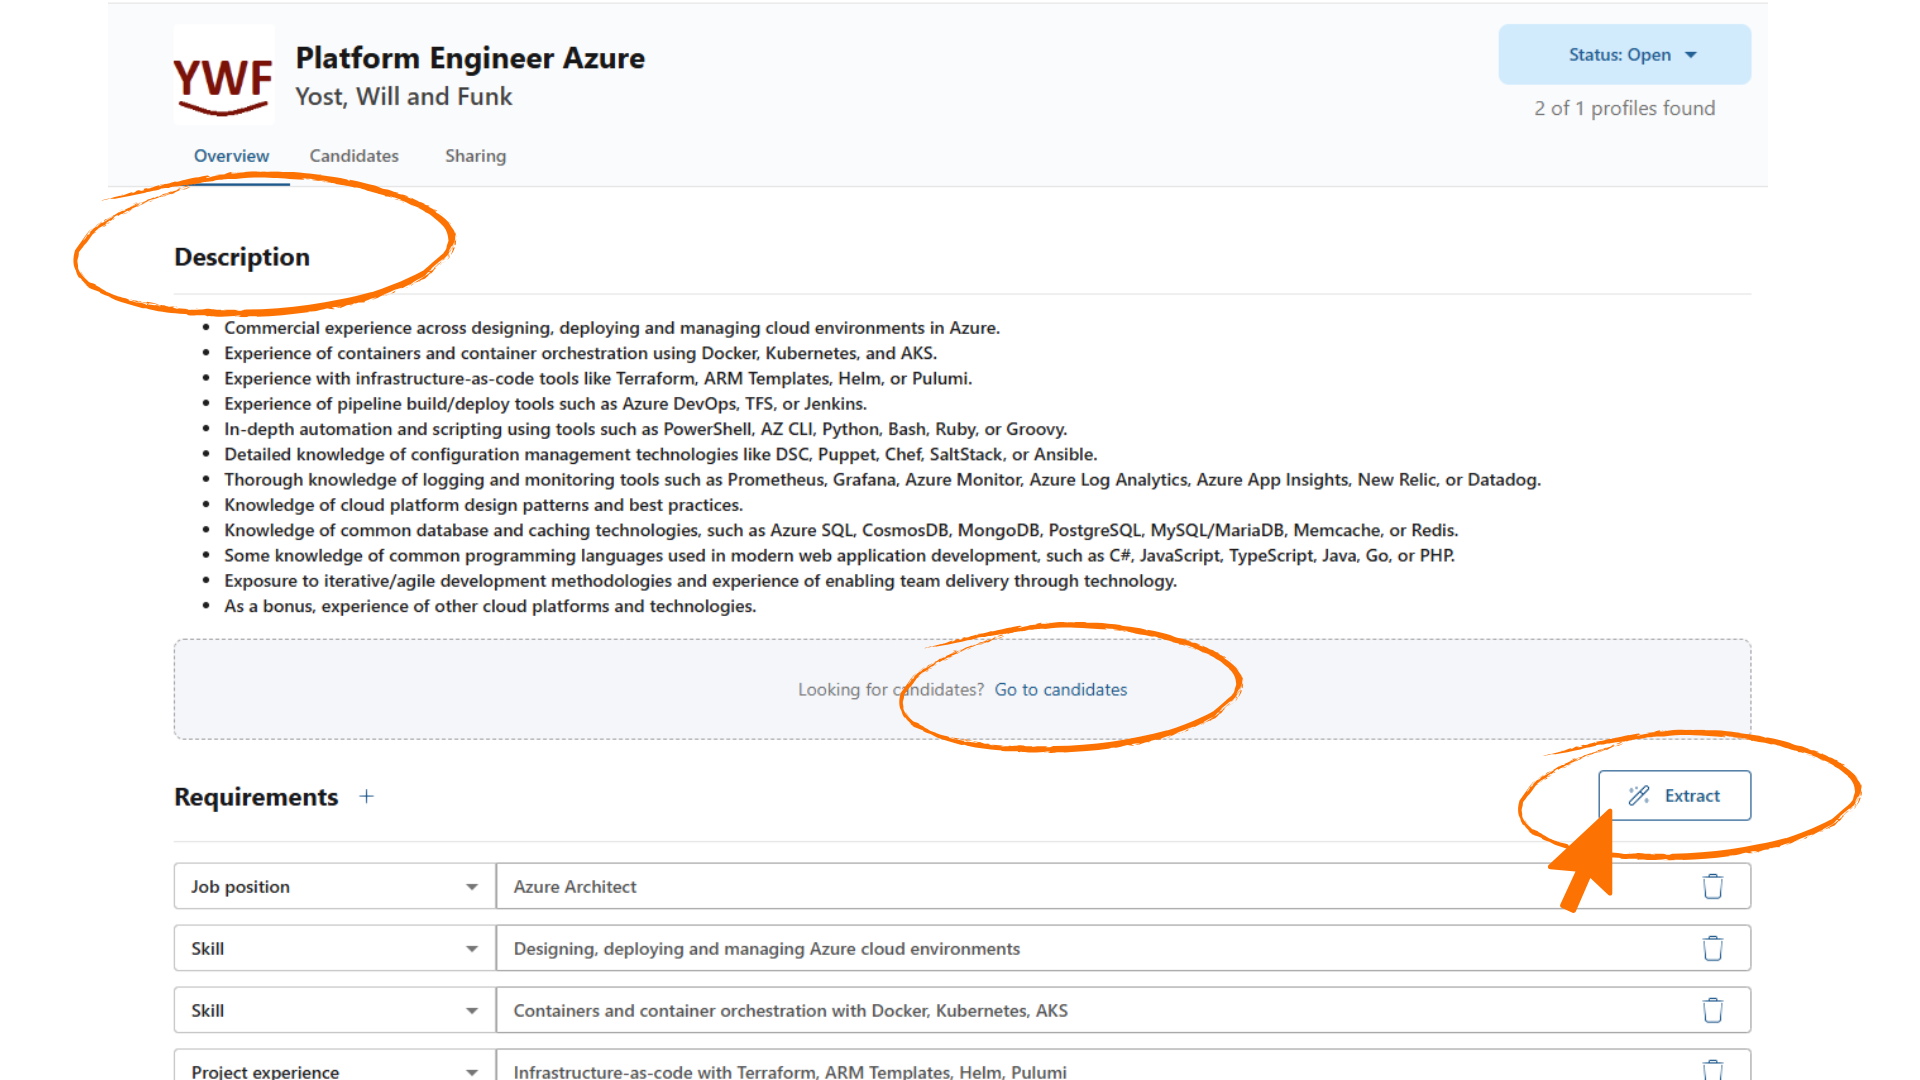The height and width of the screenshot is (1080, 1920).
Task: Click the 2 of 1 profiles found text
Action: [1624, 108]
